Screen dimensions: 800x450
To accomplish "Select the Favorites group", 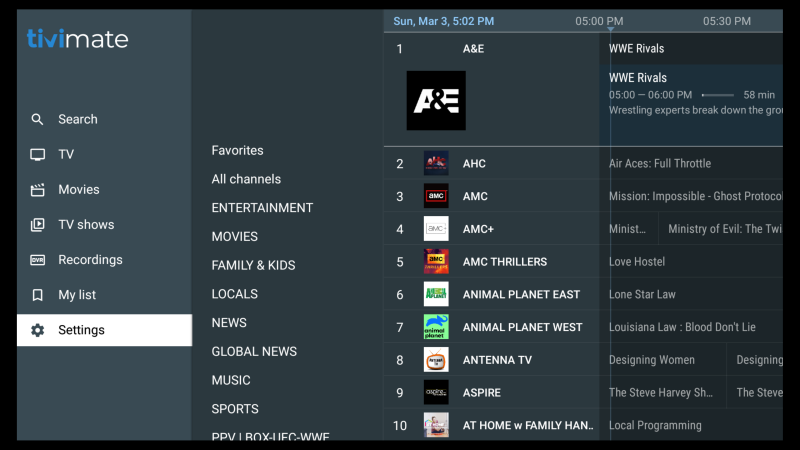I will (237, 151).
